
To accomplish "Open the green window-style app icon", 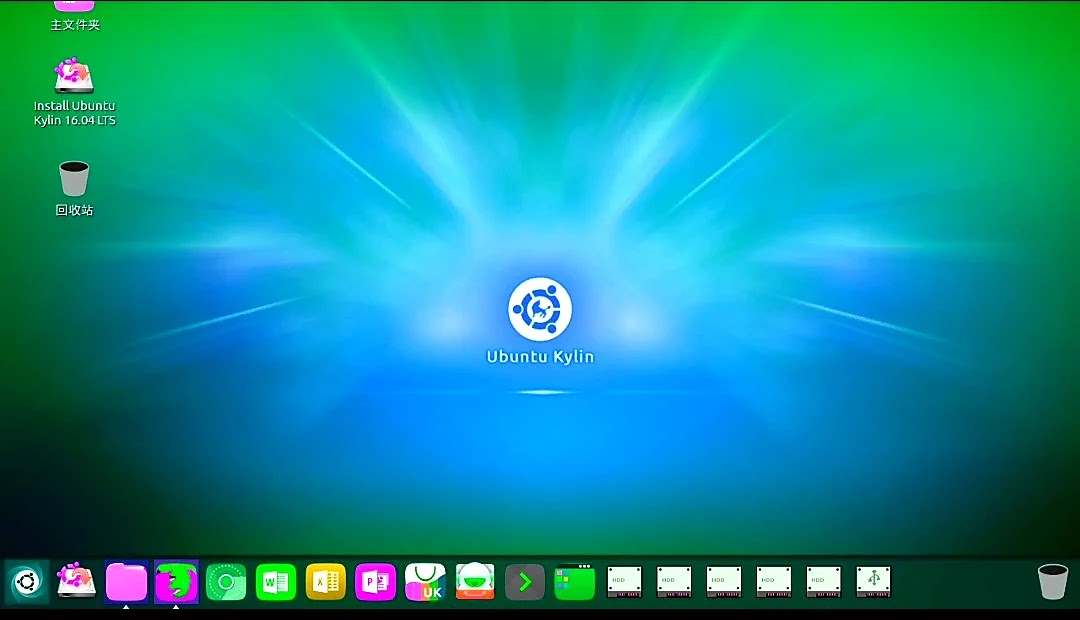I will coord(574,582).
